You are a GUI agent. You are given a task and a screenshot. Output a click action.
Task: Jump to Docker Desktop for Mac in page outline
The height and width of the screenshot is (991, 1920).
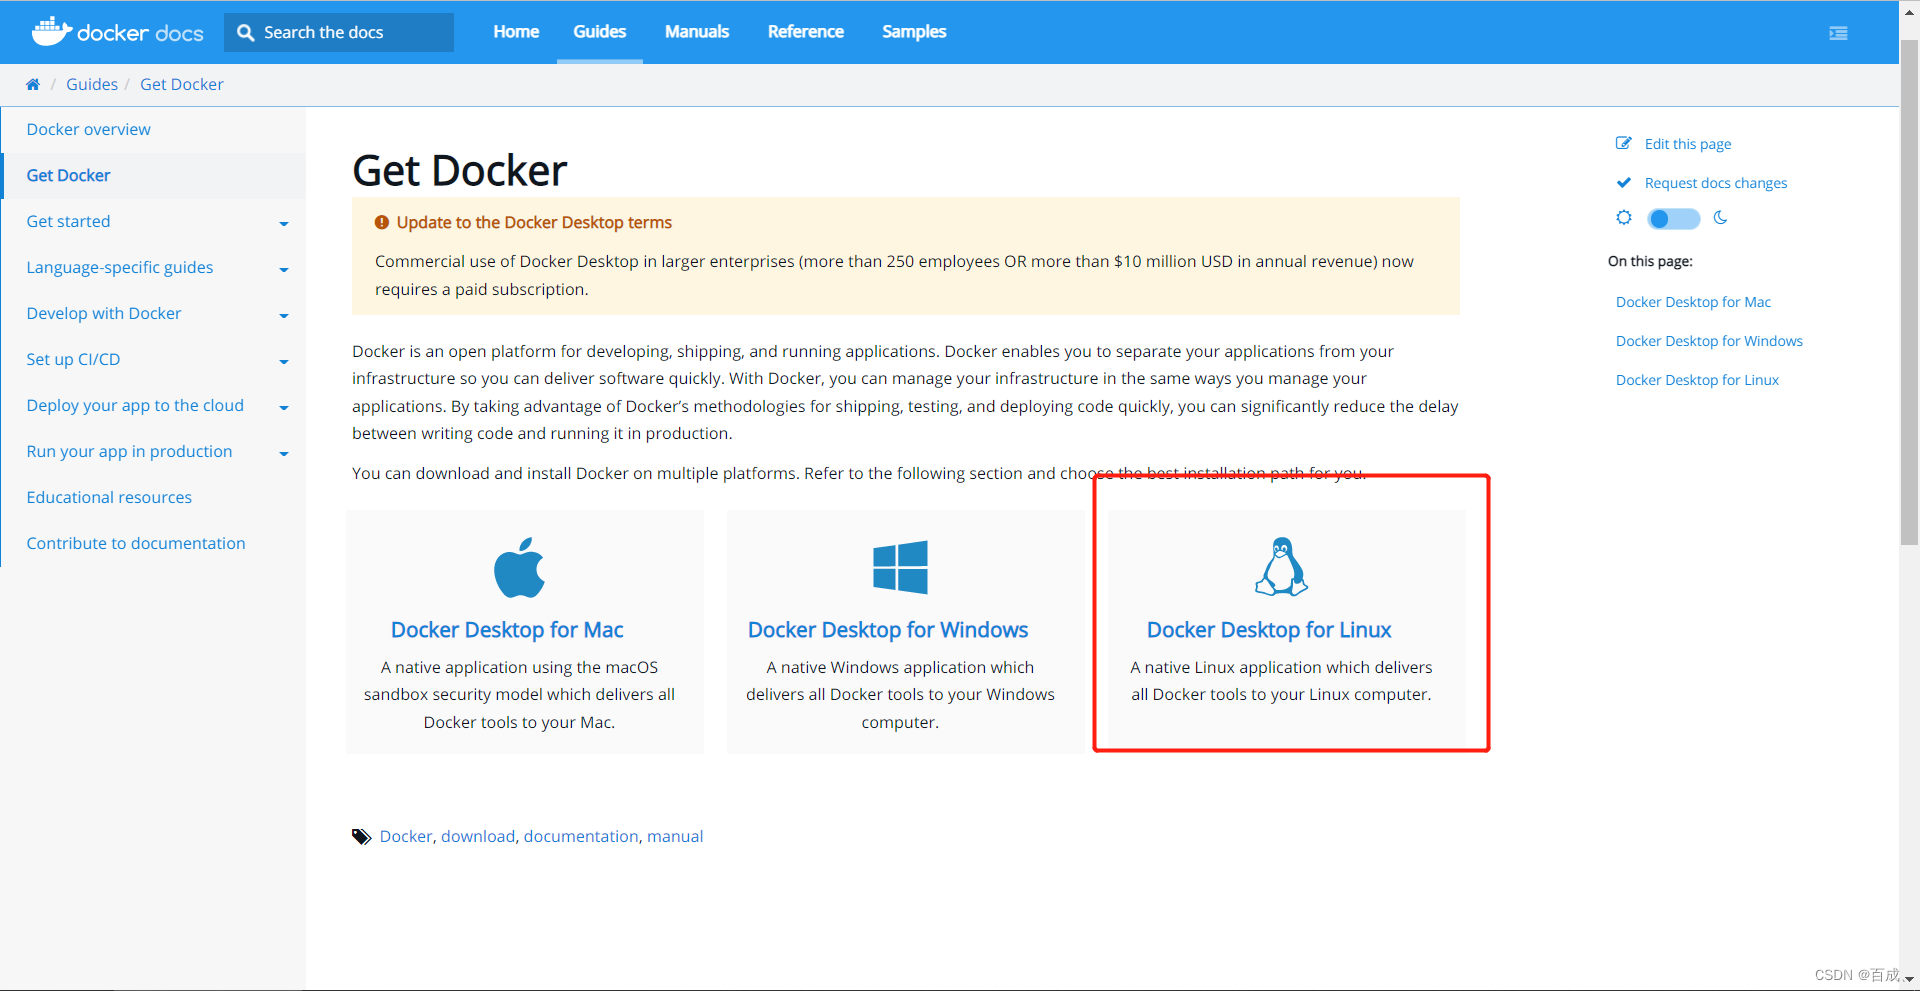point(1693,302)
